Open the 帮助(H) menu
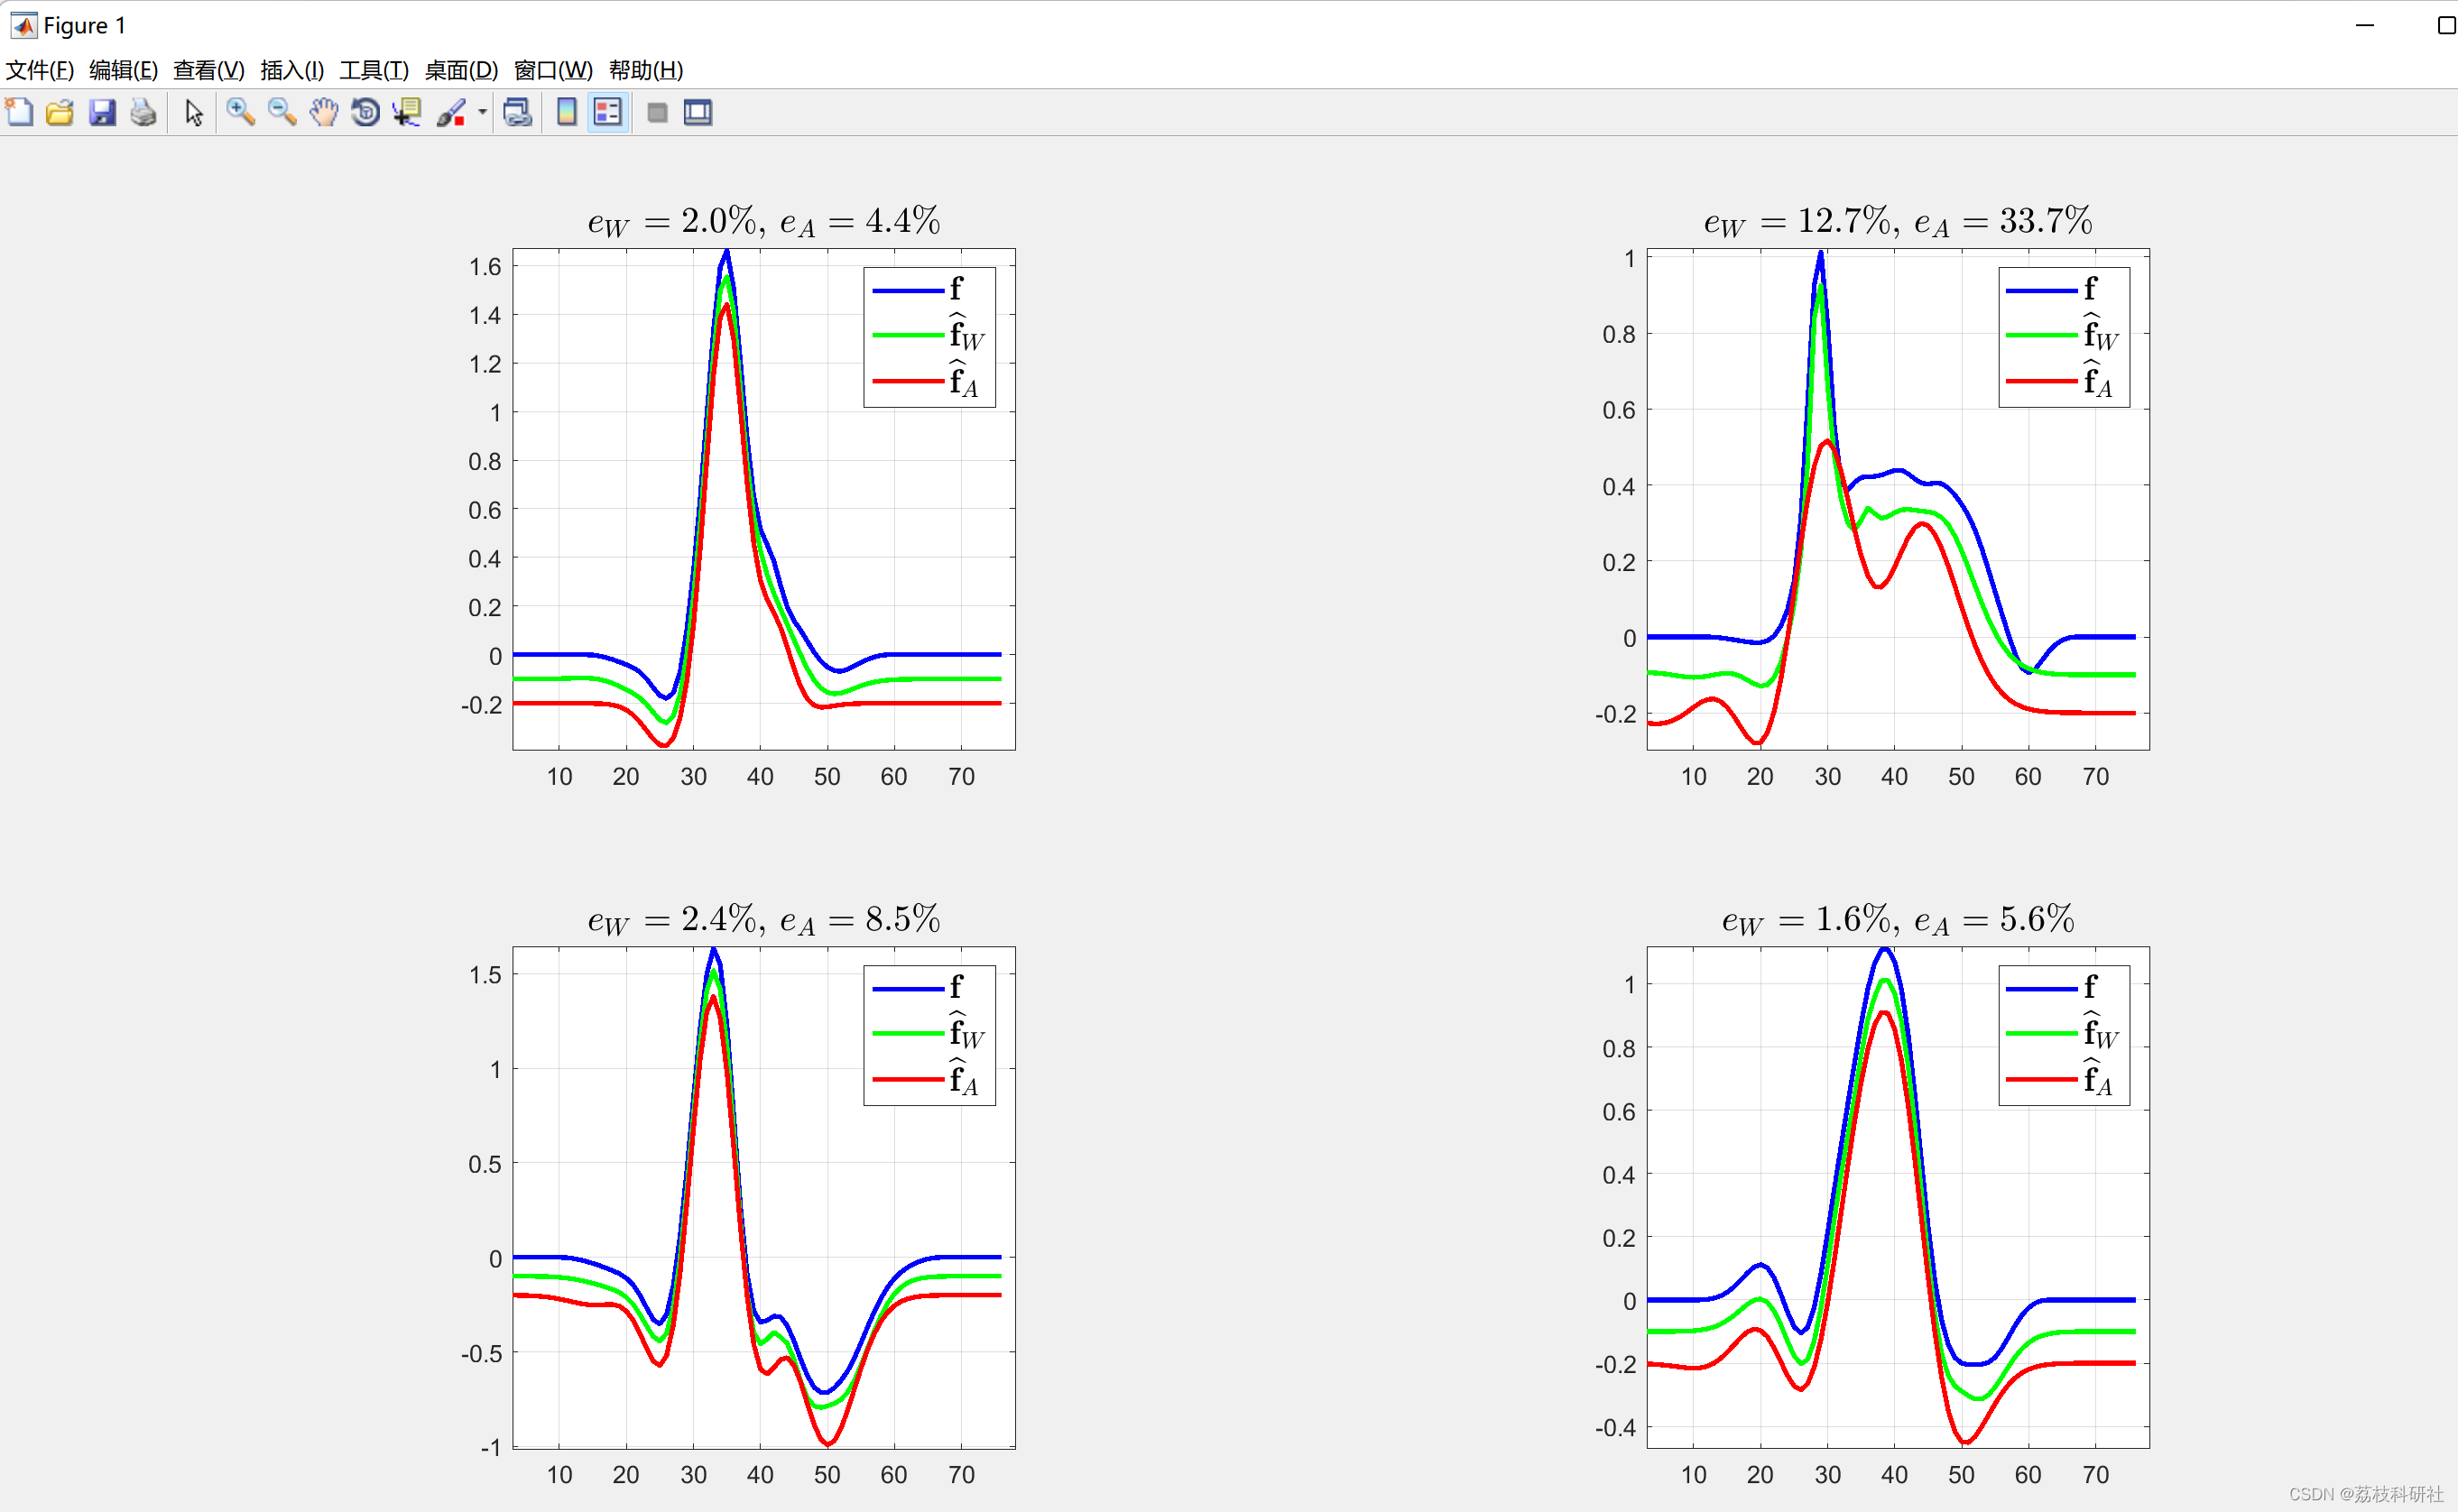Viewport: 2458px width, 1512px height. coord(646,70)
